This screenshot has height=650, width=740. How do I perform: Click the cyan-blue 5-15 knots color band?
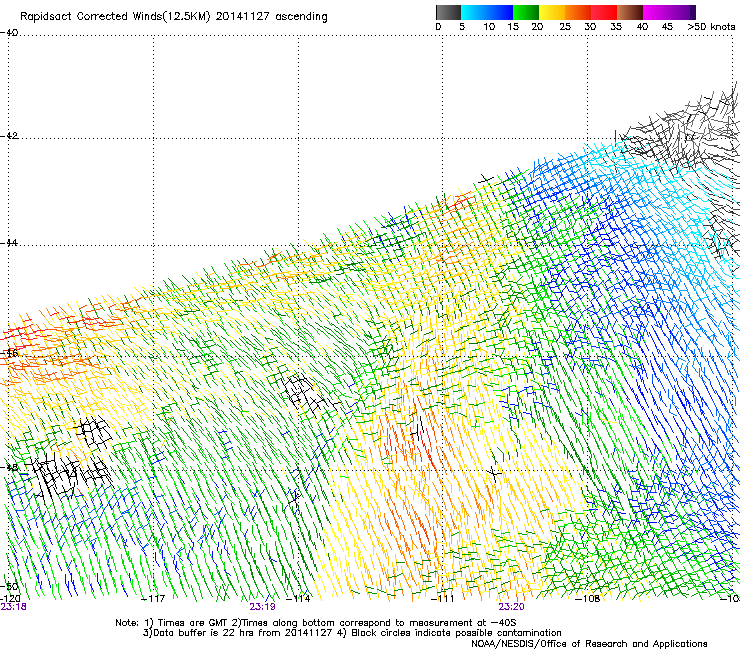click(x=487, y=12)
